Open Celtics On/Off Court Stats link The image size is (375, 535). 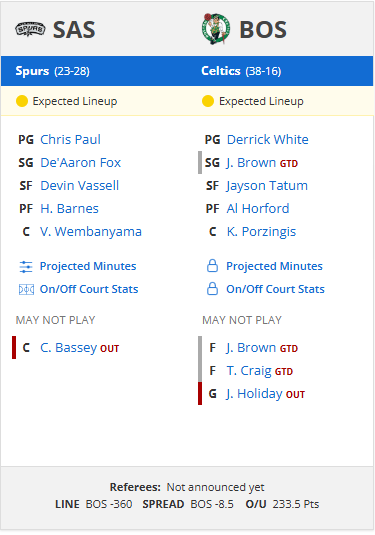[x=275, y=289]
